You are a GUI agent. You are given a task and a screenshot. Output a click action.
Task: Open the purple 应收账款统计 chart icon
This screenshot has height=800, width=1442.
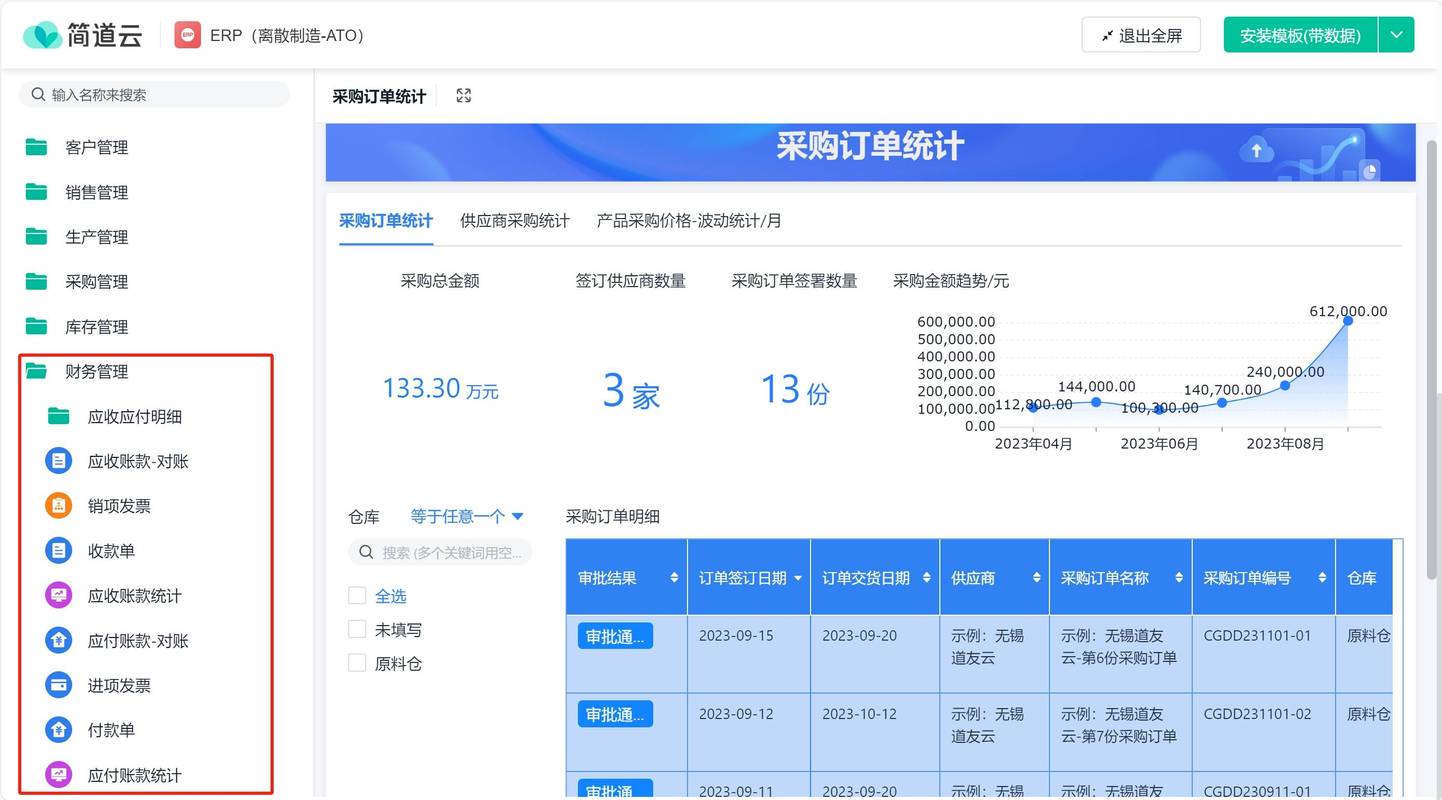[59, 596]
